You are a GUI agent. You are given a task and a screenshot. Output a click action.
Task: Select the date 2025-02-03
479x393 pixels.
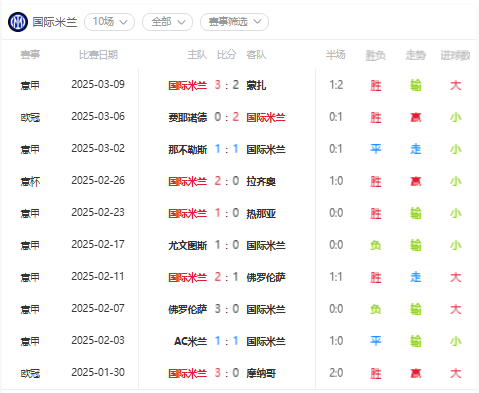point(98,340)
